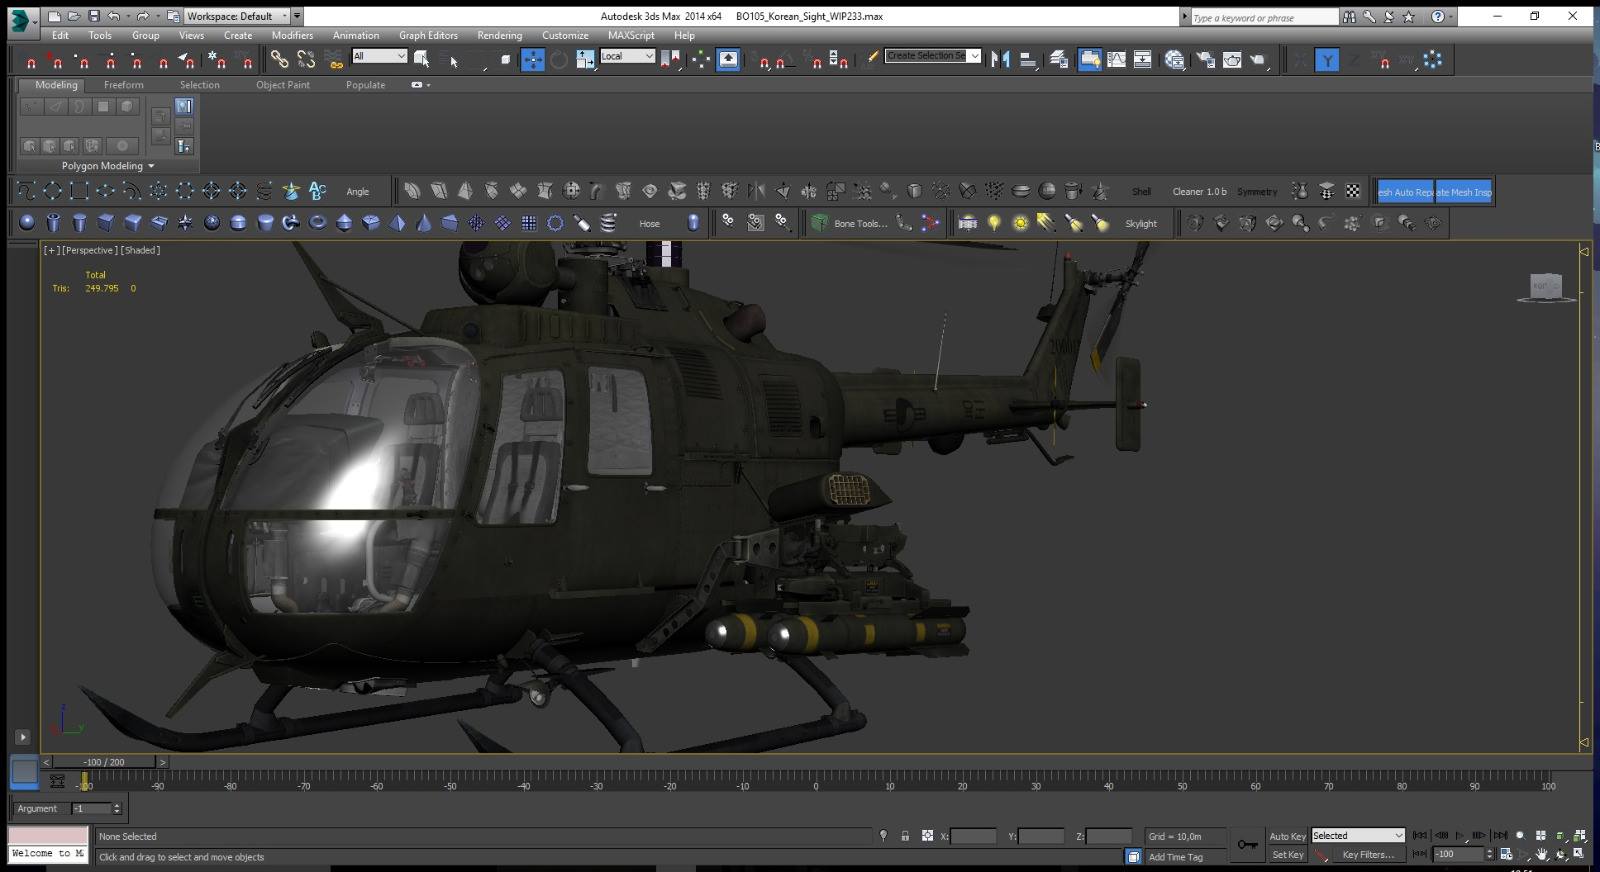
Task: Toggle the Y axis constraint button
Action: coord(1327,60)
